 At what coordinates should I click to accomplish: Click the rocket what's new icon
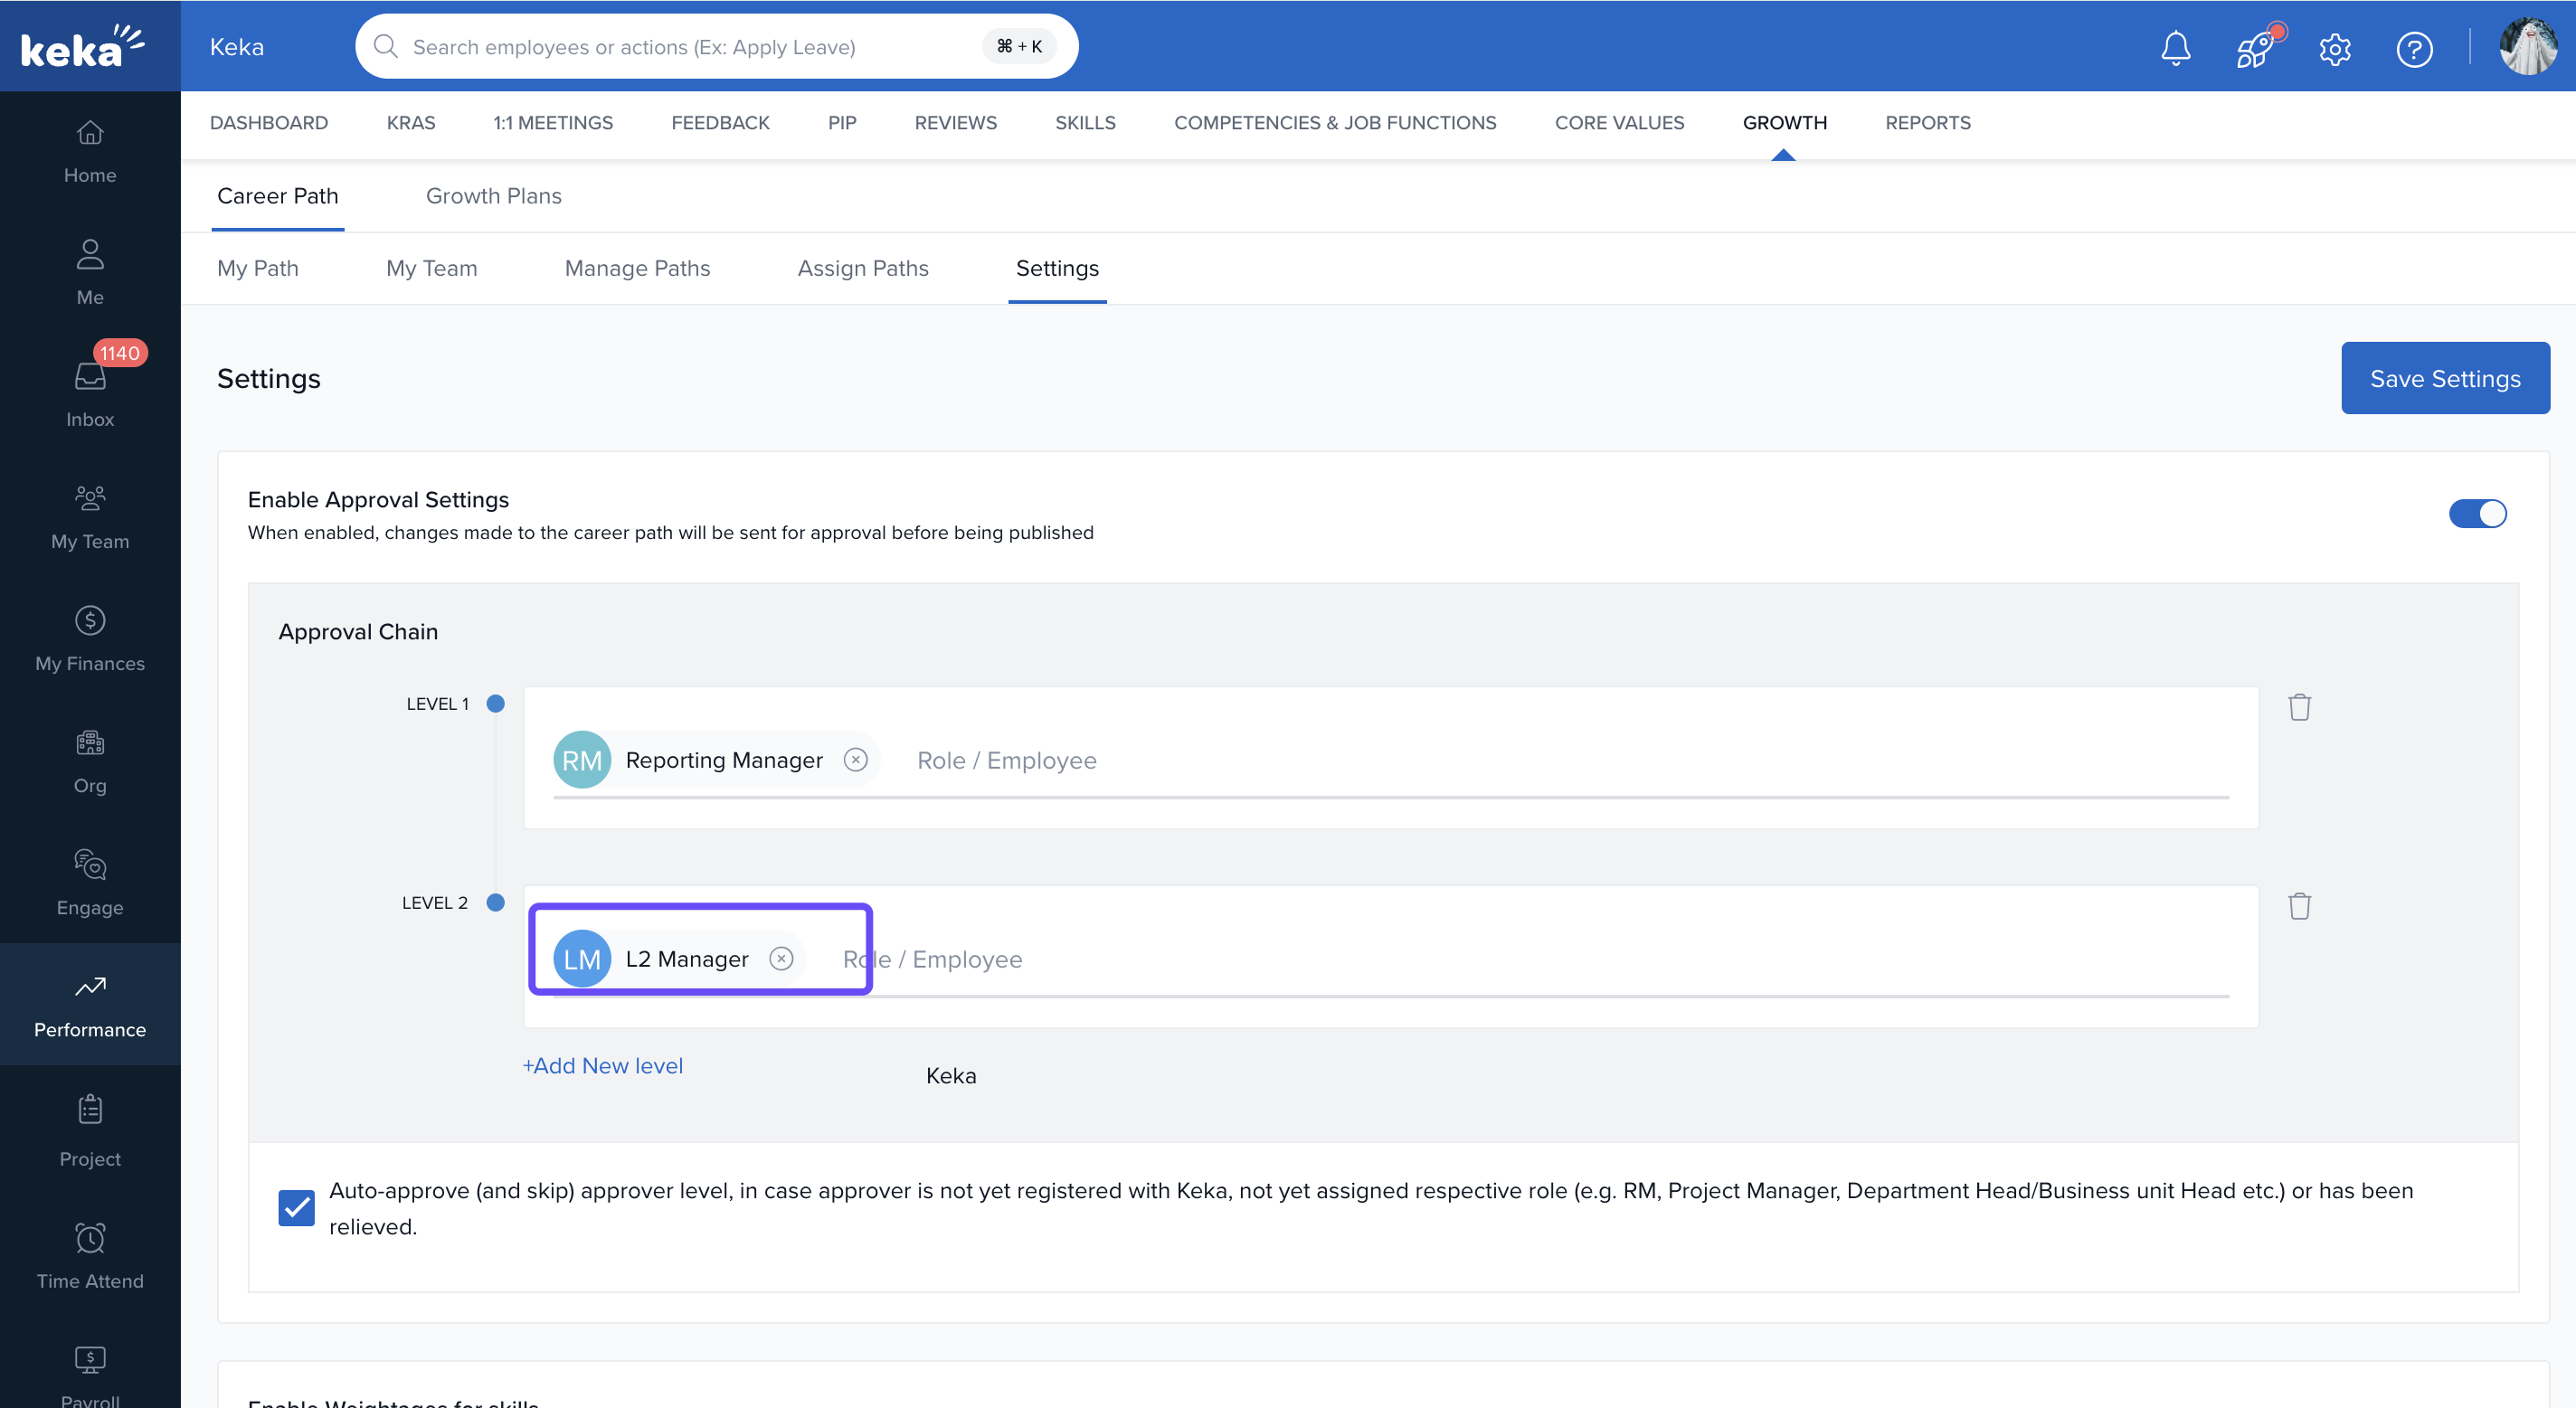[2255, 48]
